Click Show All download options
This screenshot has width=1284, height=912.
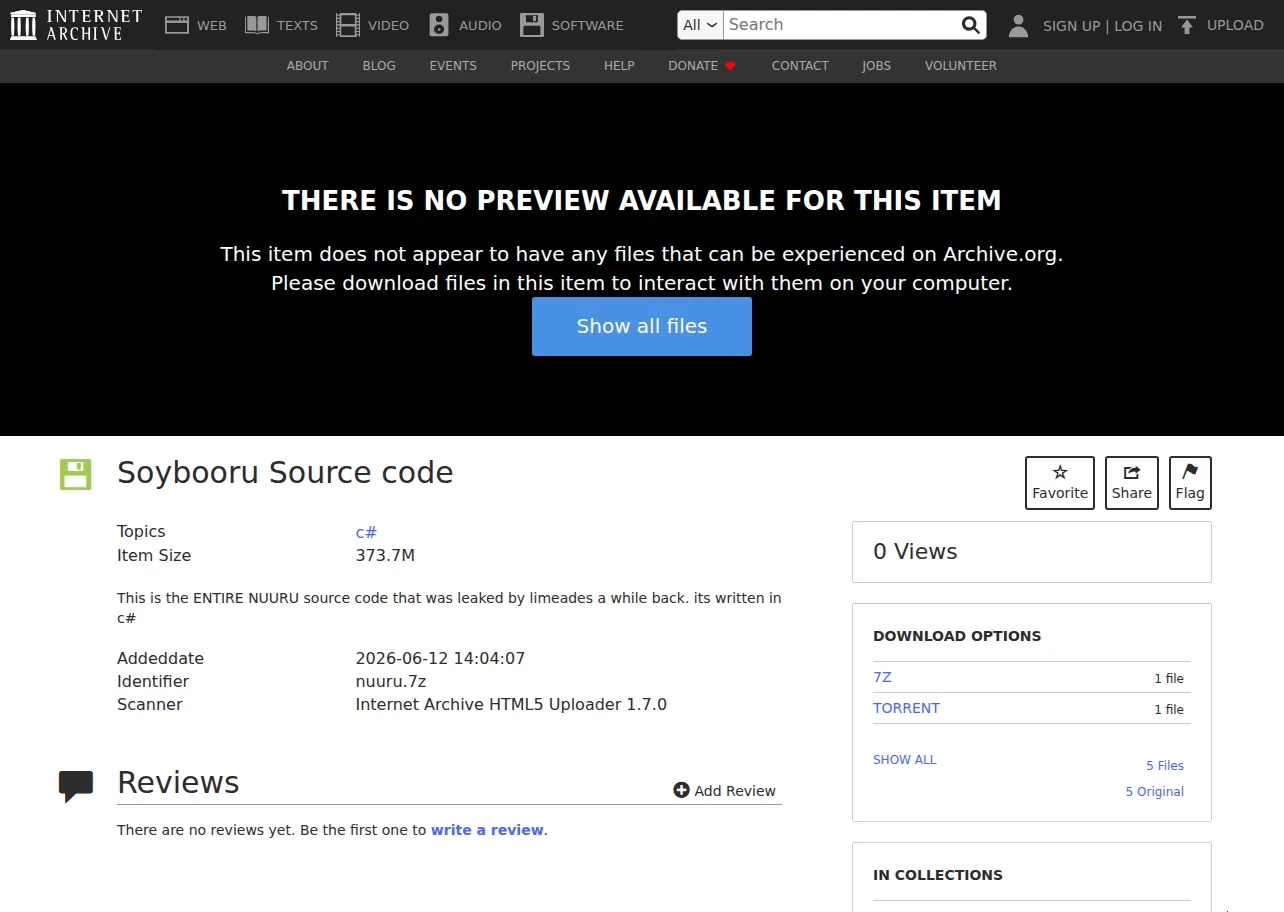[905, 760]
